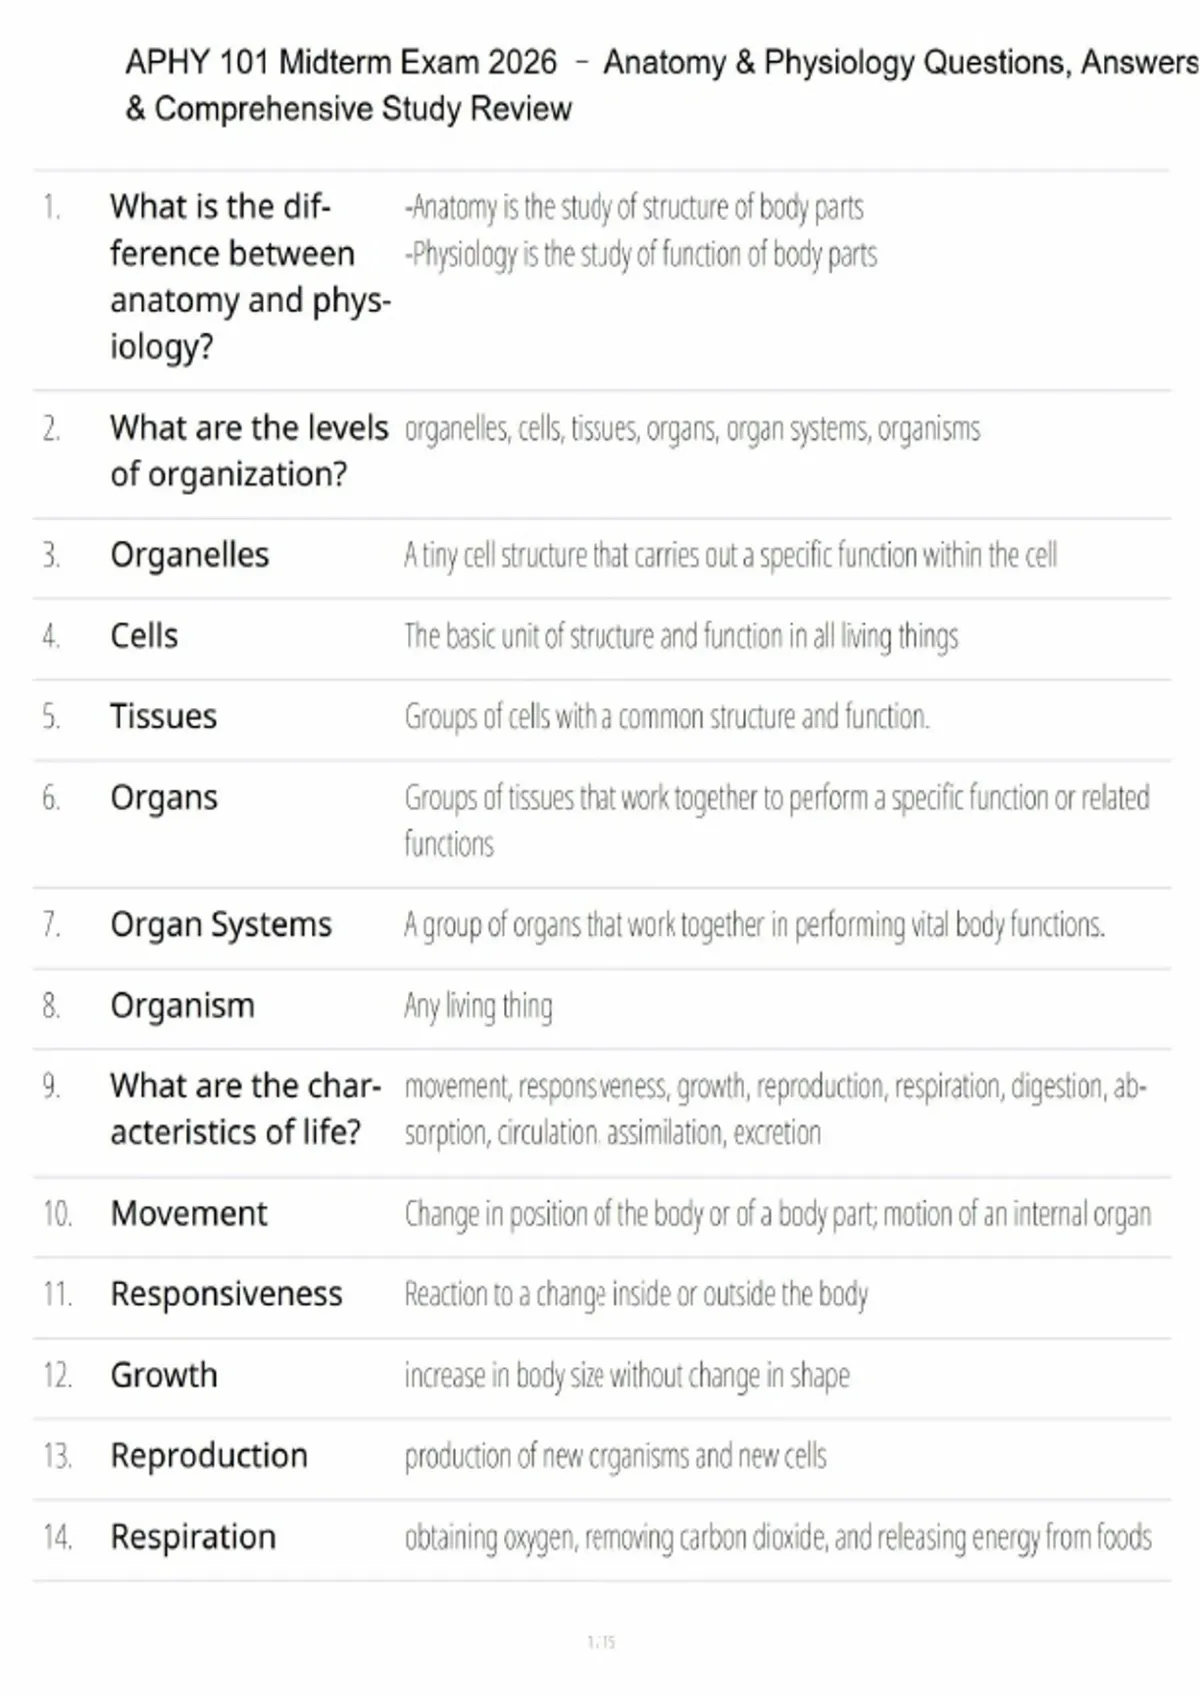Select the term 'Organelles'
Image resolution: width=1200 pixels, height=1700 pixels.
click(190, 555)
